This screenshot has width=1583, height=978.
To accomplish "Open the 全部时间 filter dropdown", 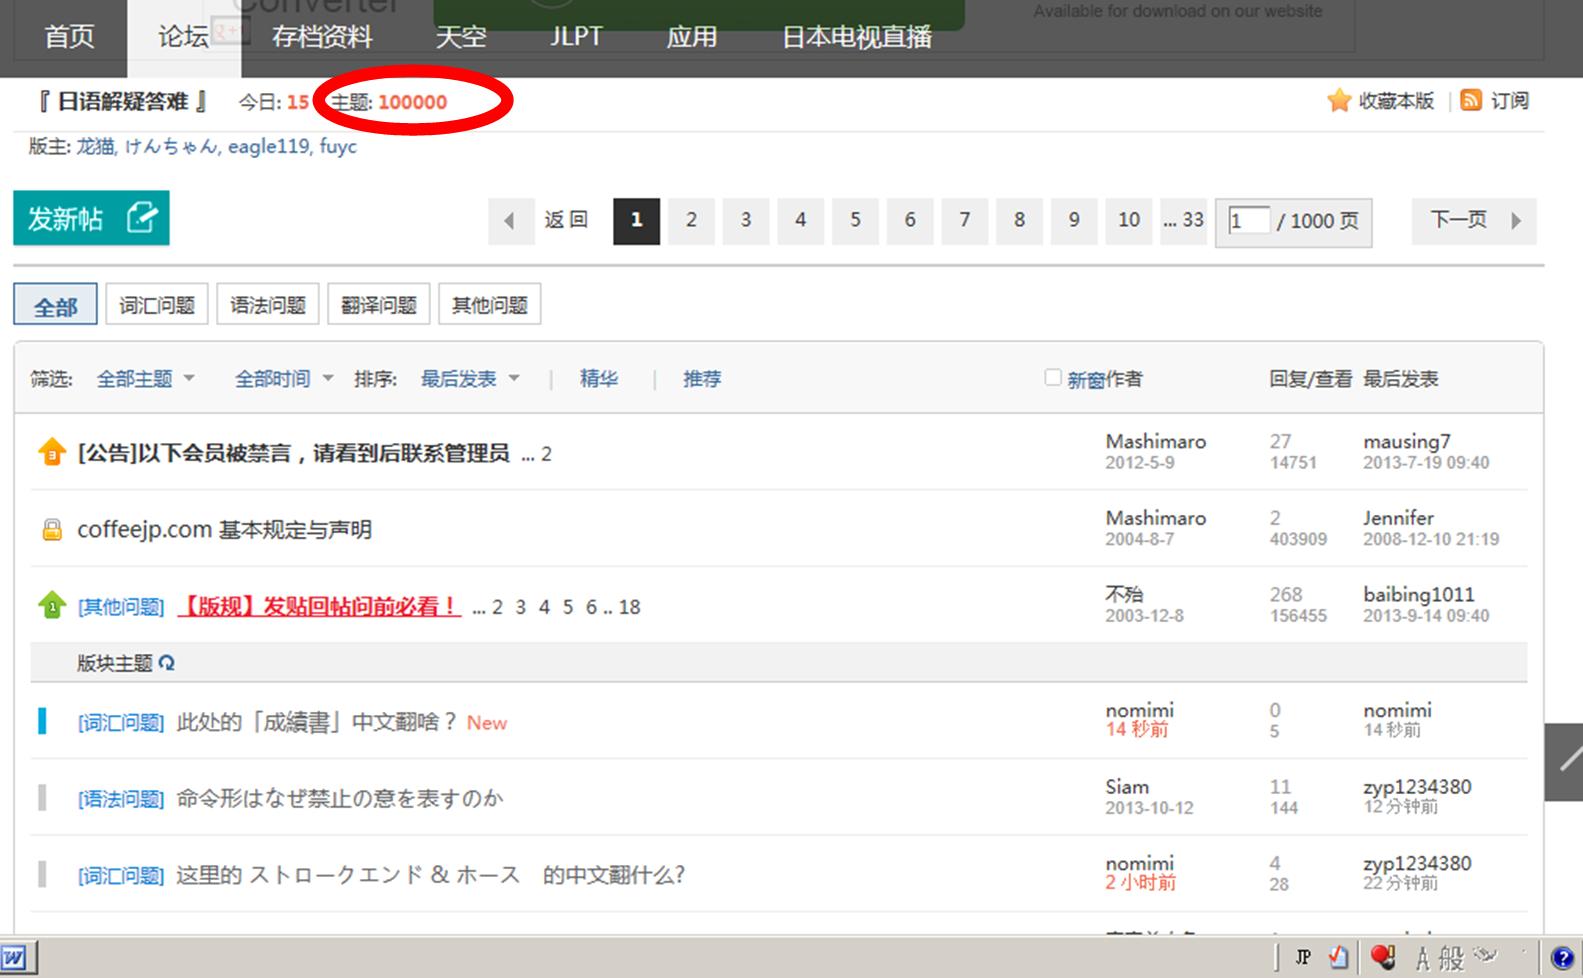I will pos(284,379).
